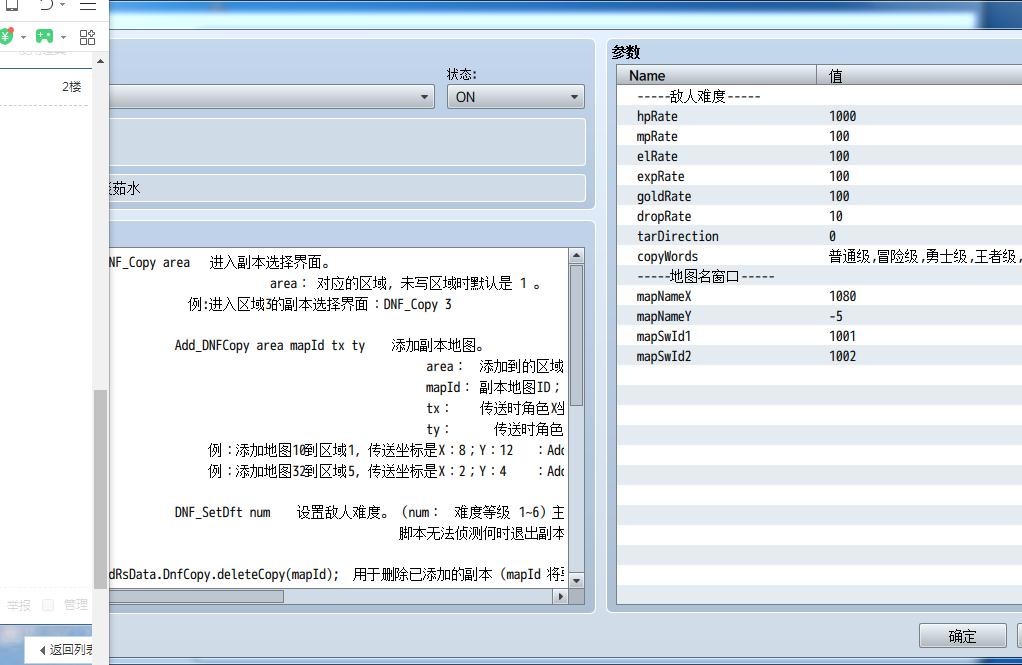Click Name column header in parameters table
The width and height of the screenshot is (1022, 665).
pyautogui.click(x=716, y=76)
